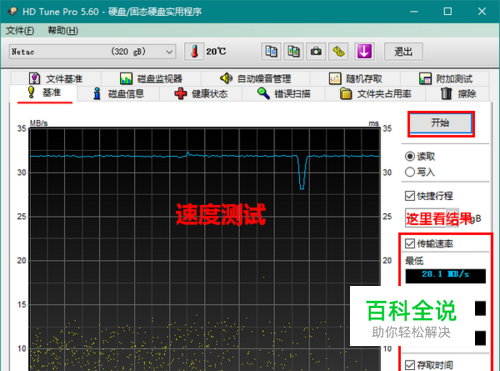Close the HD Tune Pro window
This screenshot has width=500, height=371.
[482, 12]
